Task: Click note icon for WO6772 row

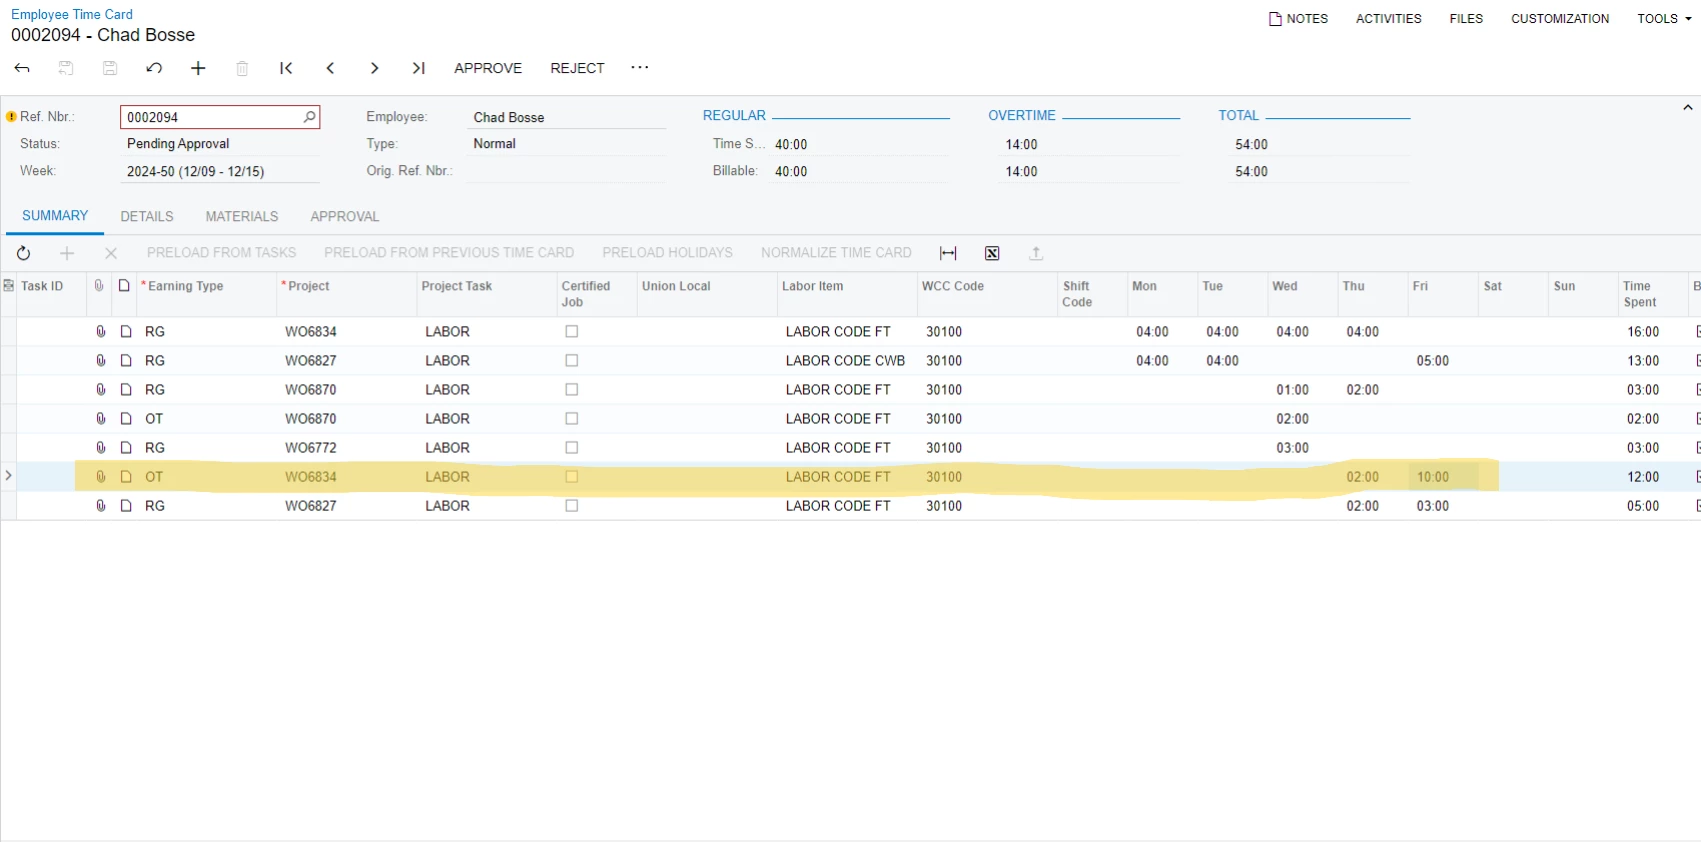Action: tap(126, 447)
